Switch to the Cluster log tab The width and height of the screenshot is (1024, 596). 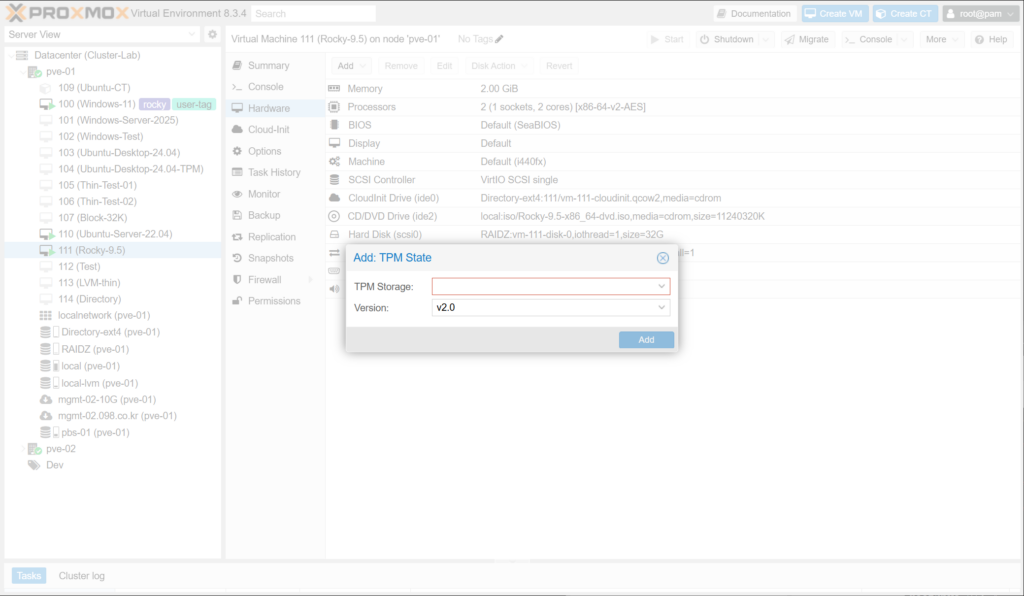[x=81, y=576]
